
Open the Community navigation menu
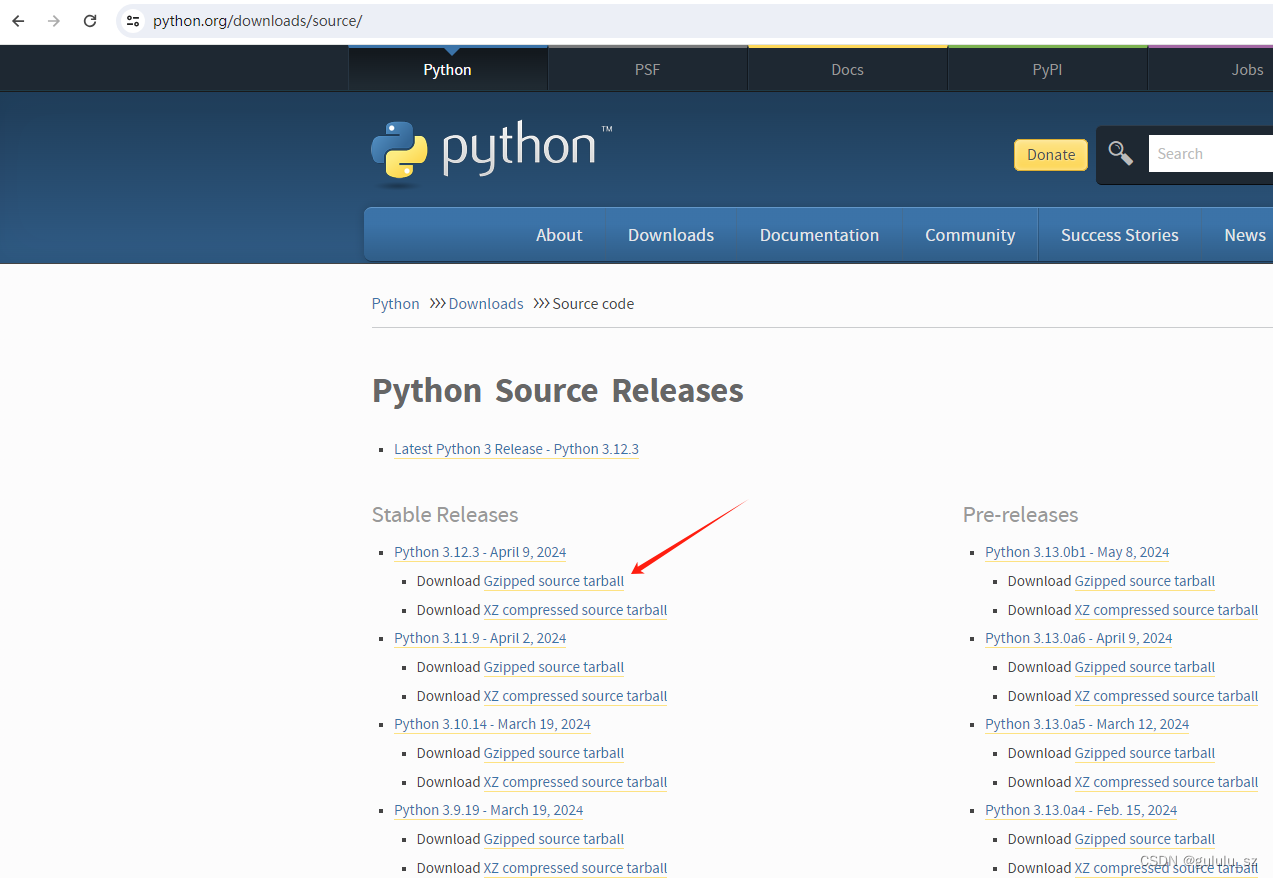point(969,234)
